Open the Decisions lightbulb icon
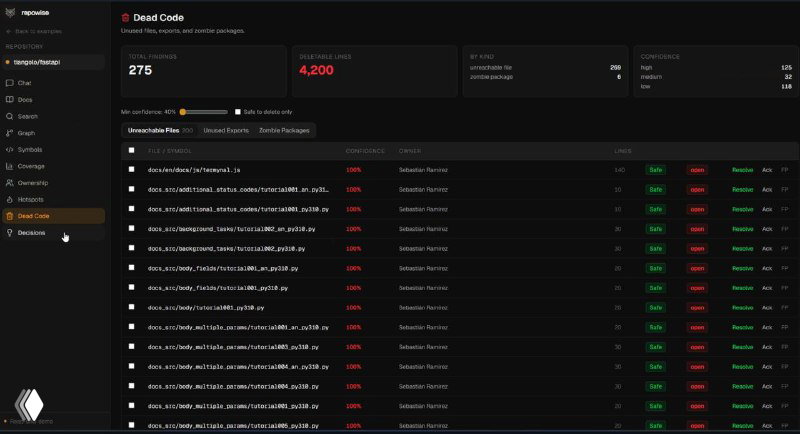Screen dimensions: 800x434 pyautogui.click(x=9, y=233)
